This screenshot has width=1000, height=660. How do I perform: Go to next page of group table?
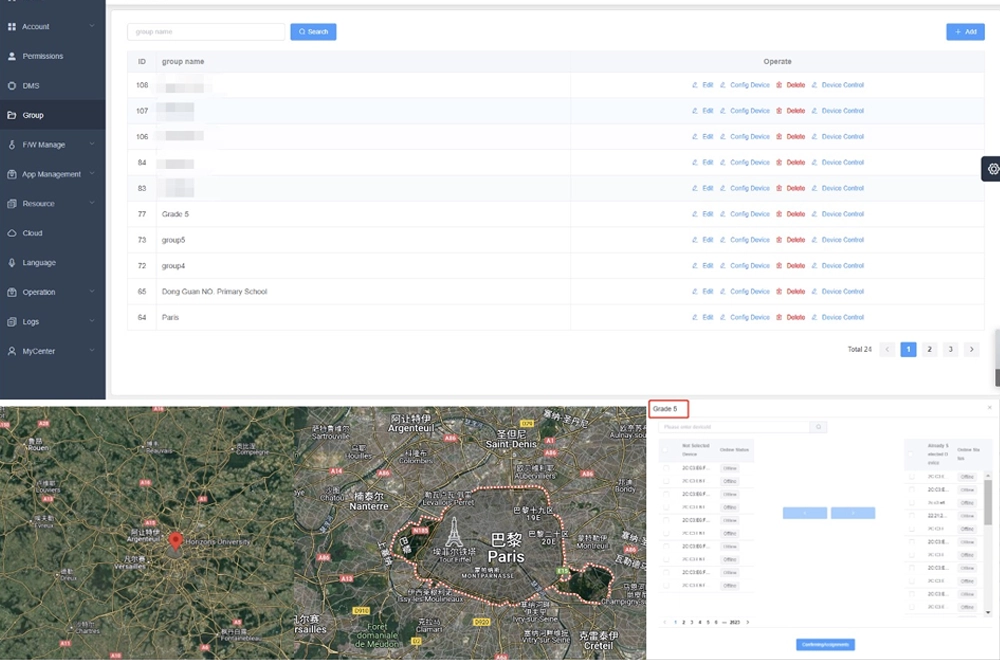971,349
